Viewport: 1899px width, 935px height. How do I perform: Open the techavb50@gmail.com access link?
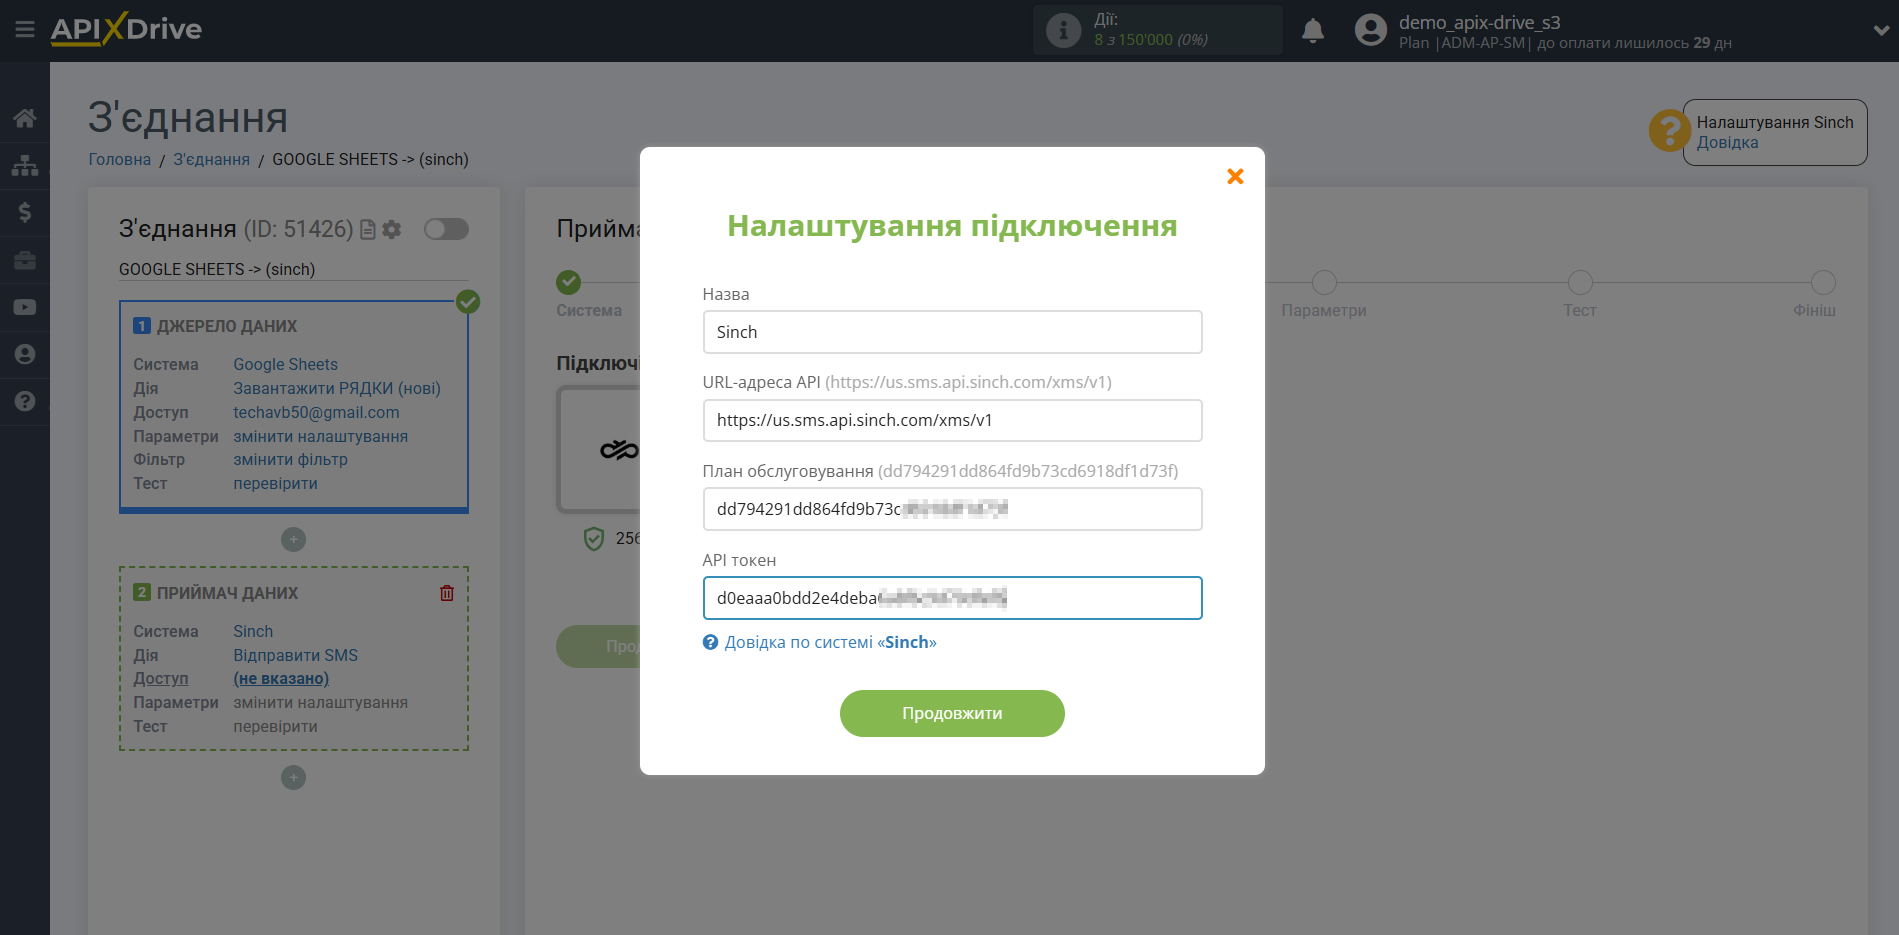coord(316,412)
